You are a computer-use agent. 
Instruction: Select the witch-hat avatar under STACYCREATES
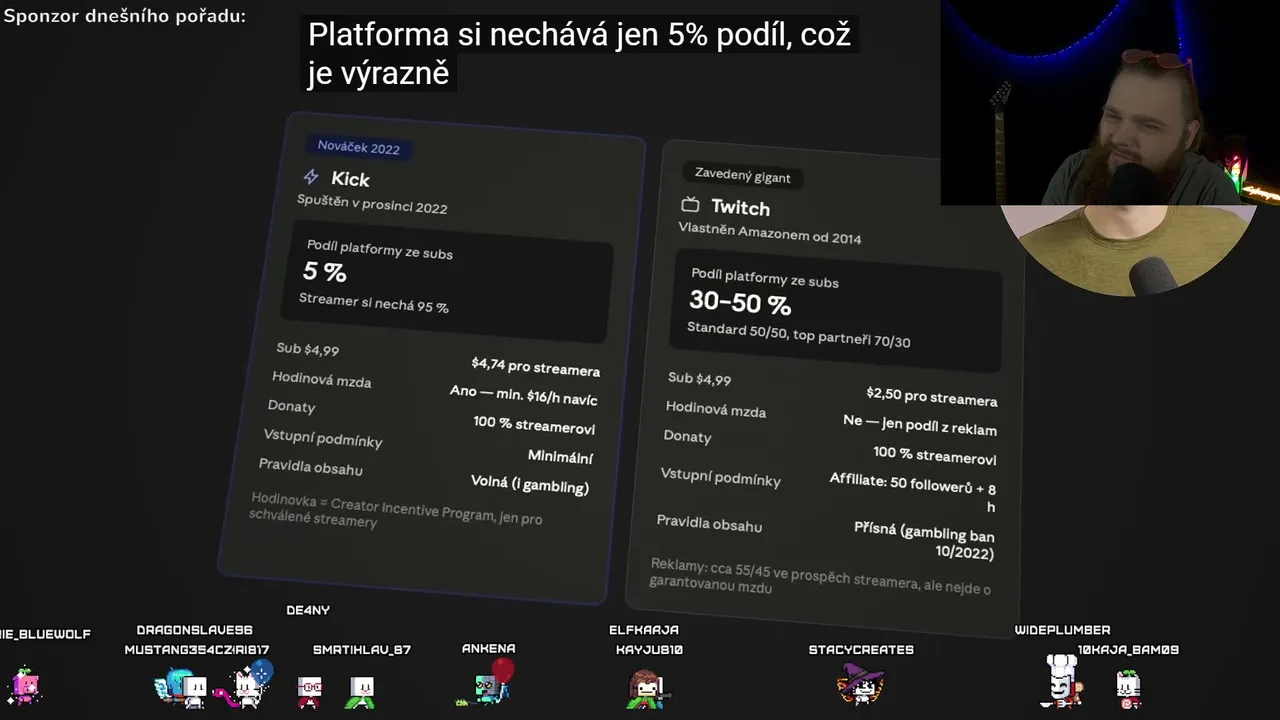[860, 685]
